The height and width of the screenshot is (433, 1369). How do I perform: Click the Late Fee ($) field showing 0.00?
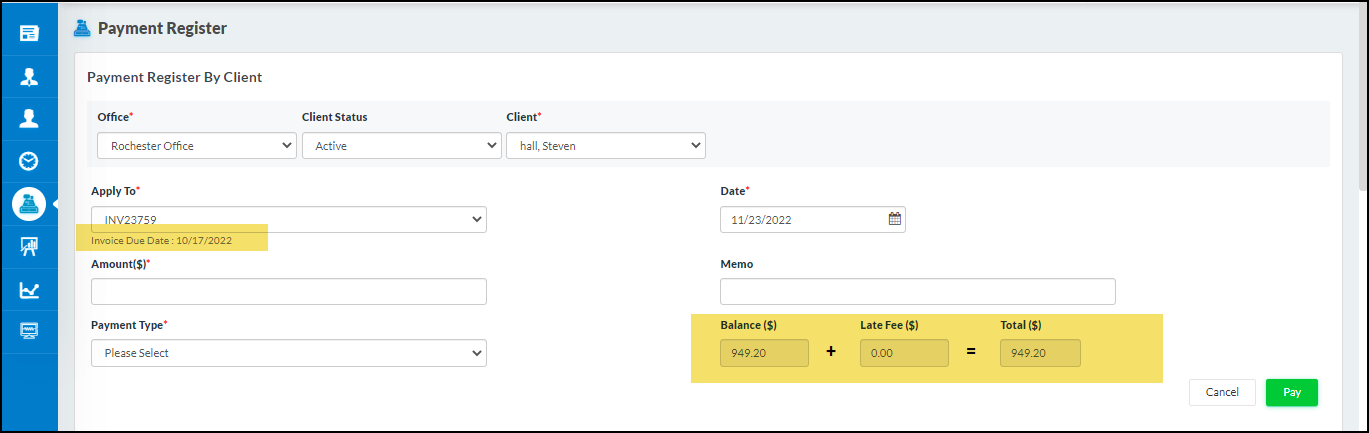904,353
